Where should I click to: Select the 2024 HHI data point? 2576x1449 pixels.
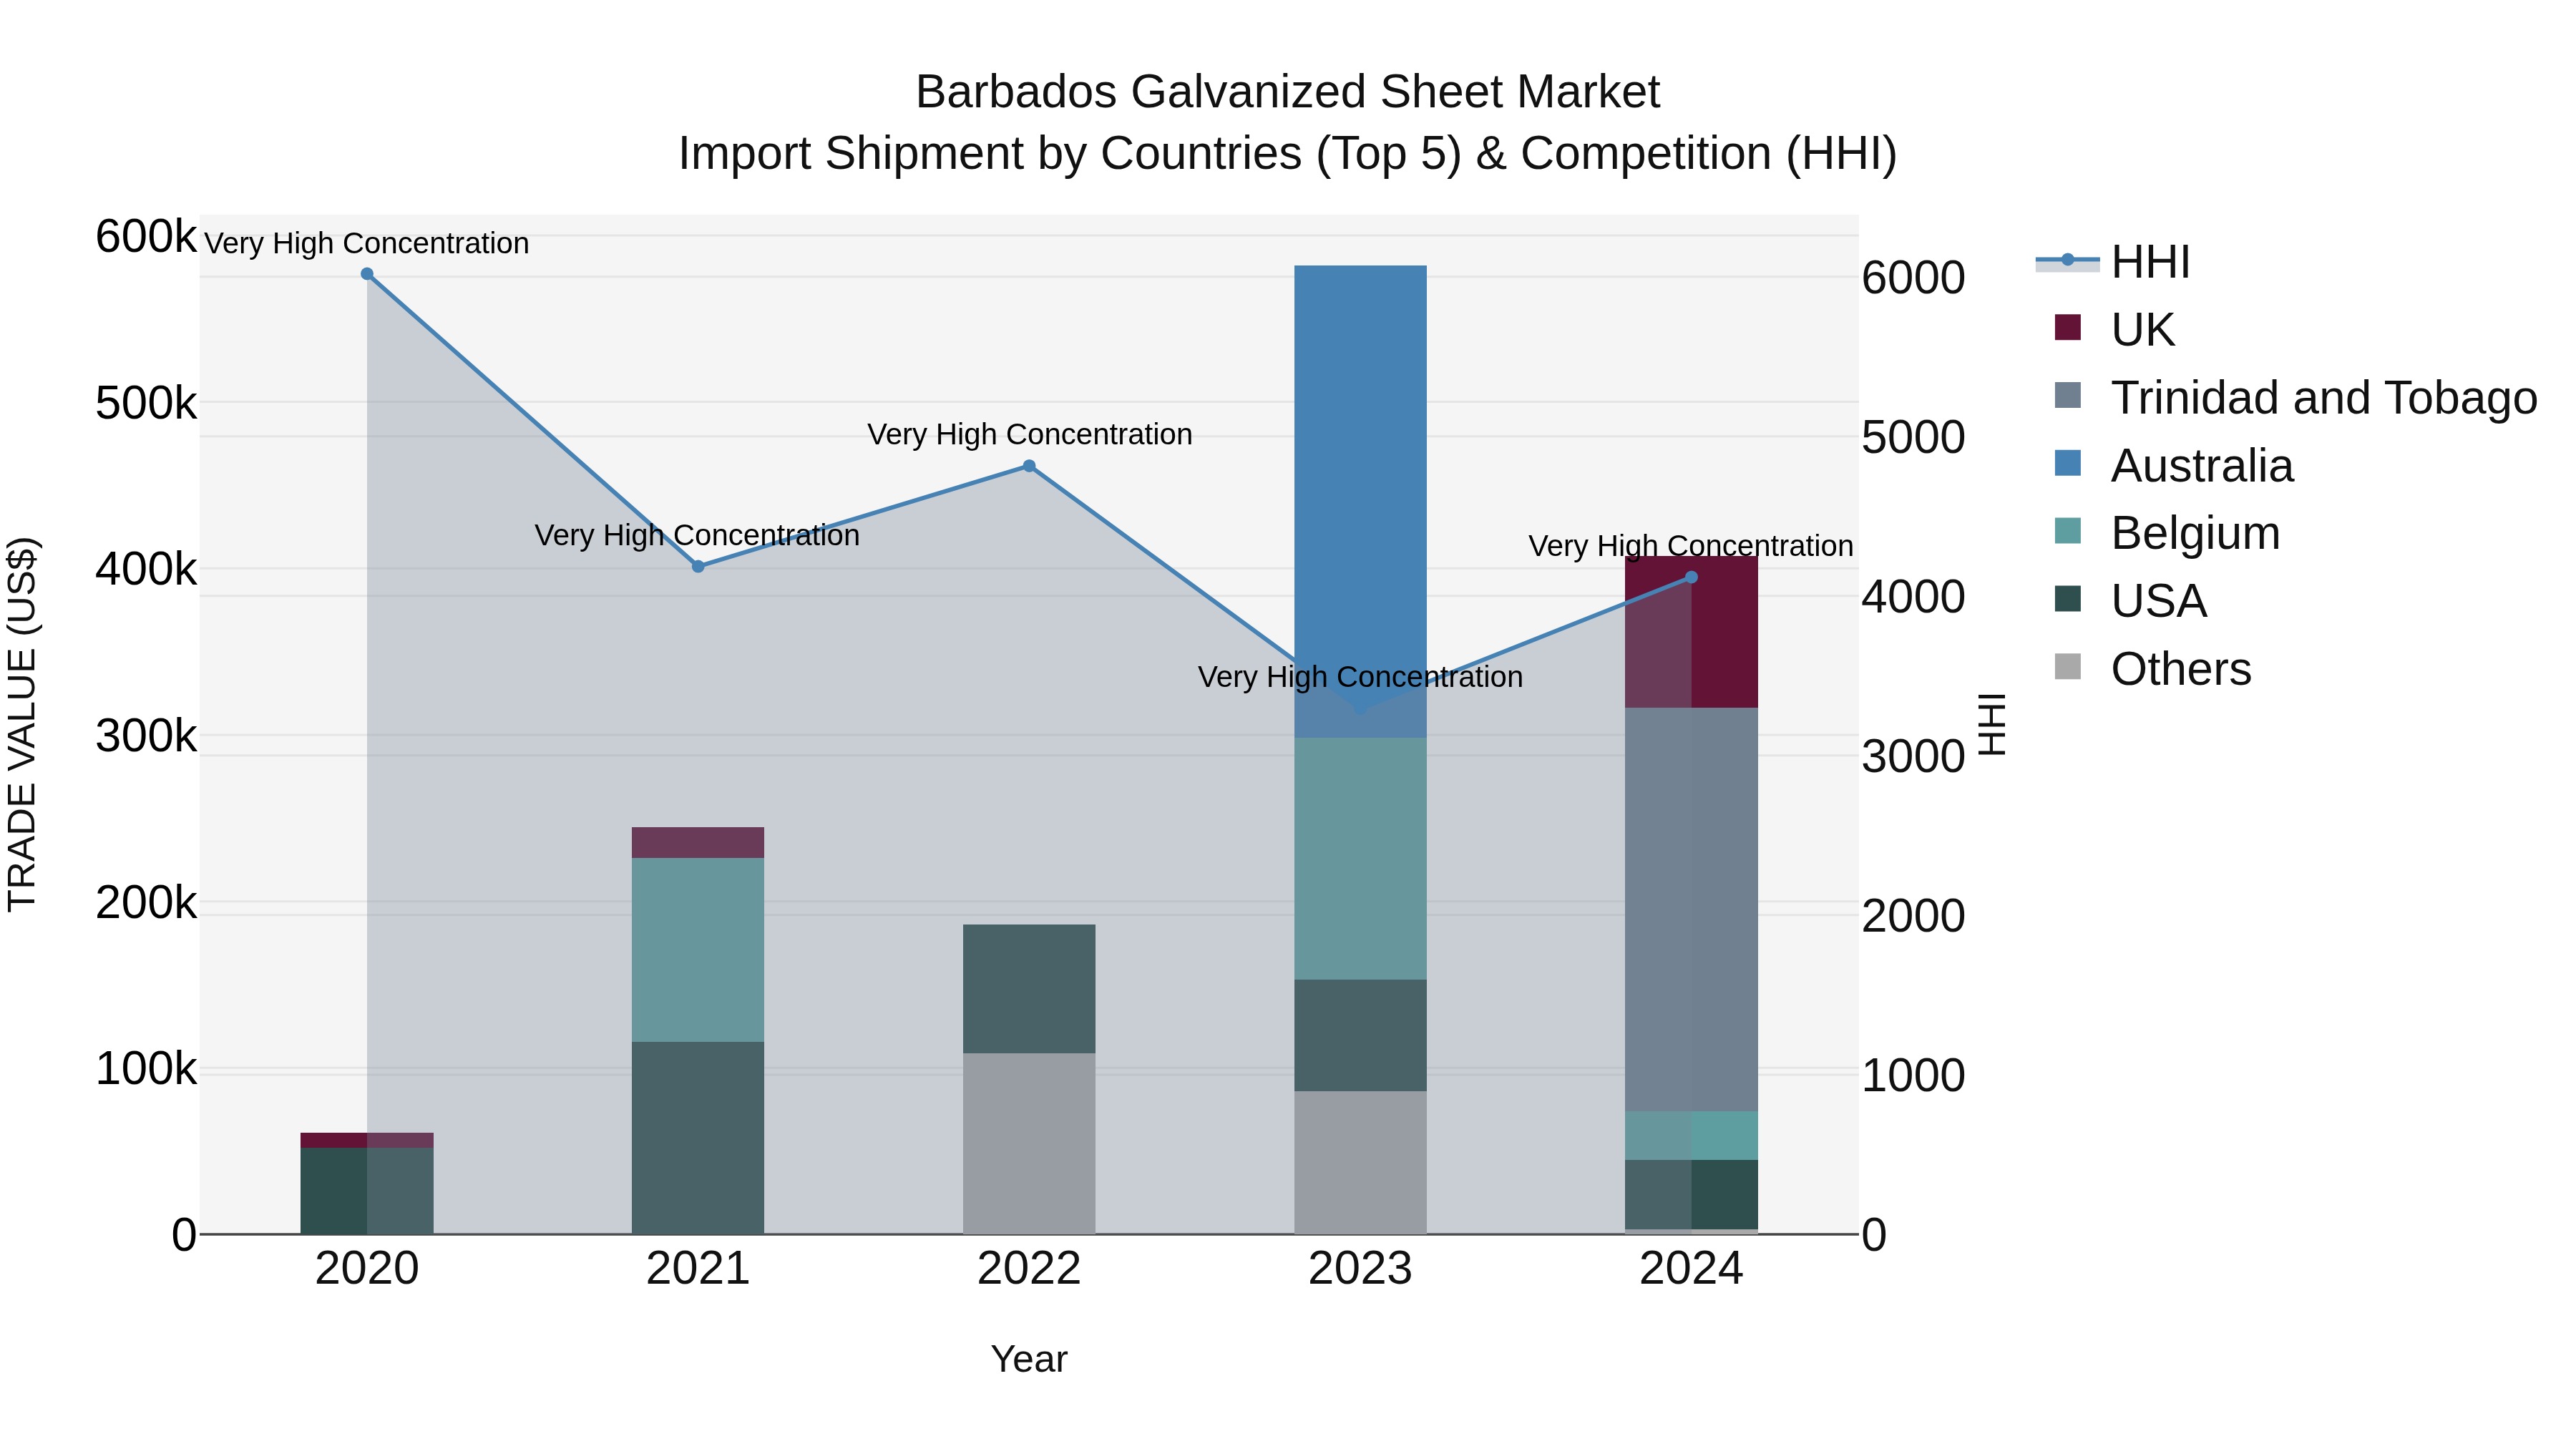click(x=1691, y=577)
